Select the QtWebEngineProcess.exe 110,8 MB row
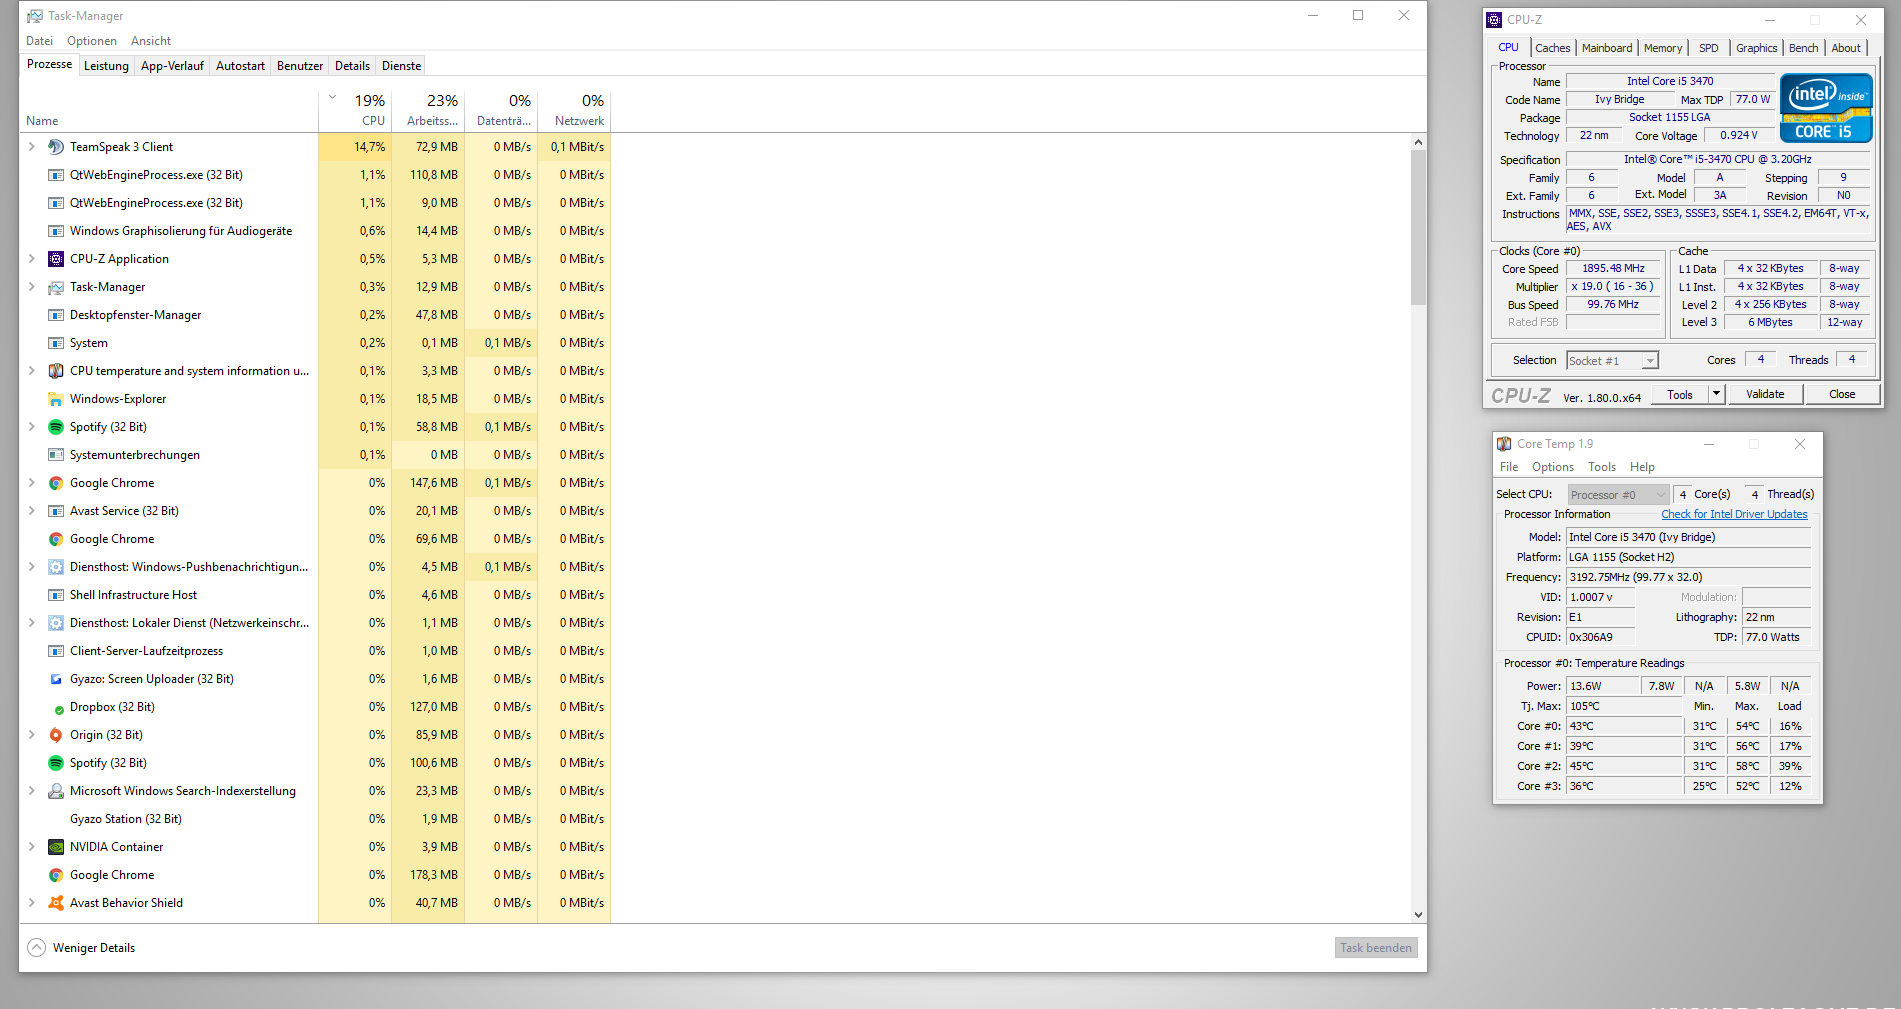Screen dimensions: 1901x1009 click(315, 175)
